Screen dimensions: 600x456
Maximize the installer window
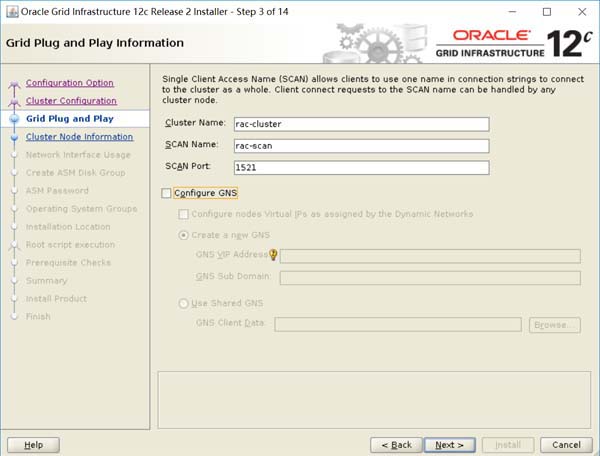click(547, 12)
